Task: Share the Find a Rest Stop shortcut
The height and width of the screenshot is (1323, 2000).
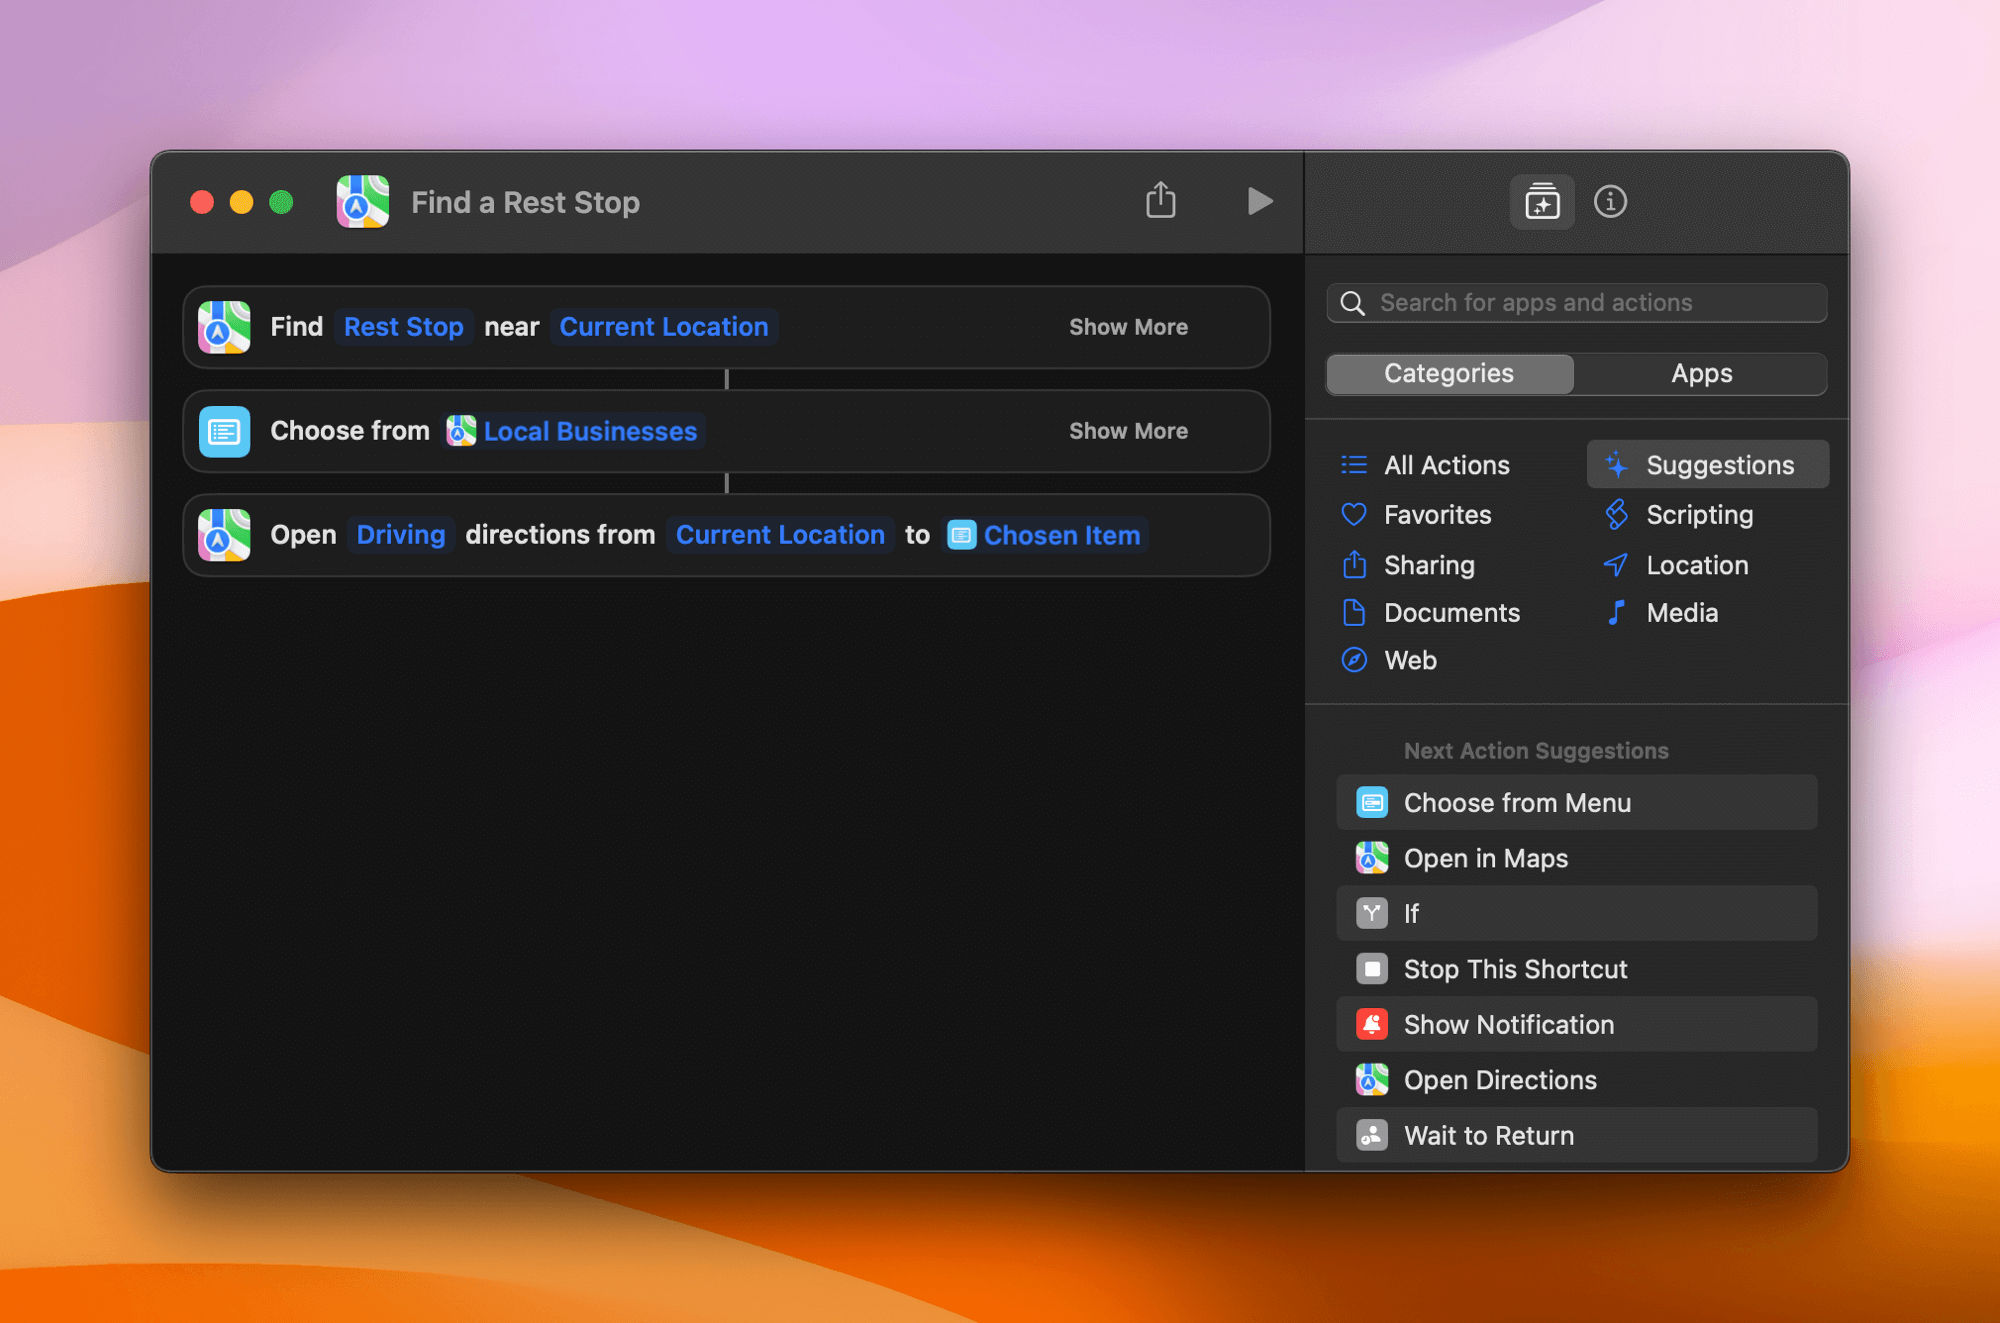Action: pos(1160,201)
